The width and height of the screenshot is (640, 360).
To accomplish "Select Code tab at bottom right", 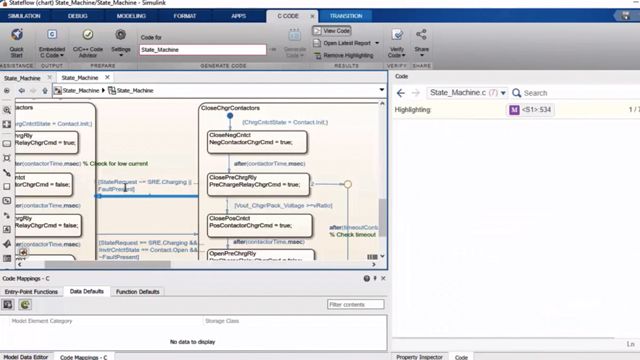I will 461,357.
